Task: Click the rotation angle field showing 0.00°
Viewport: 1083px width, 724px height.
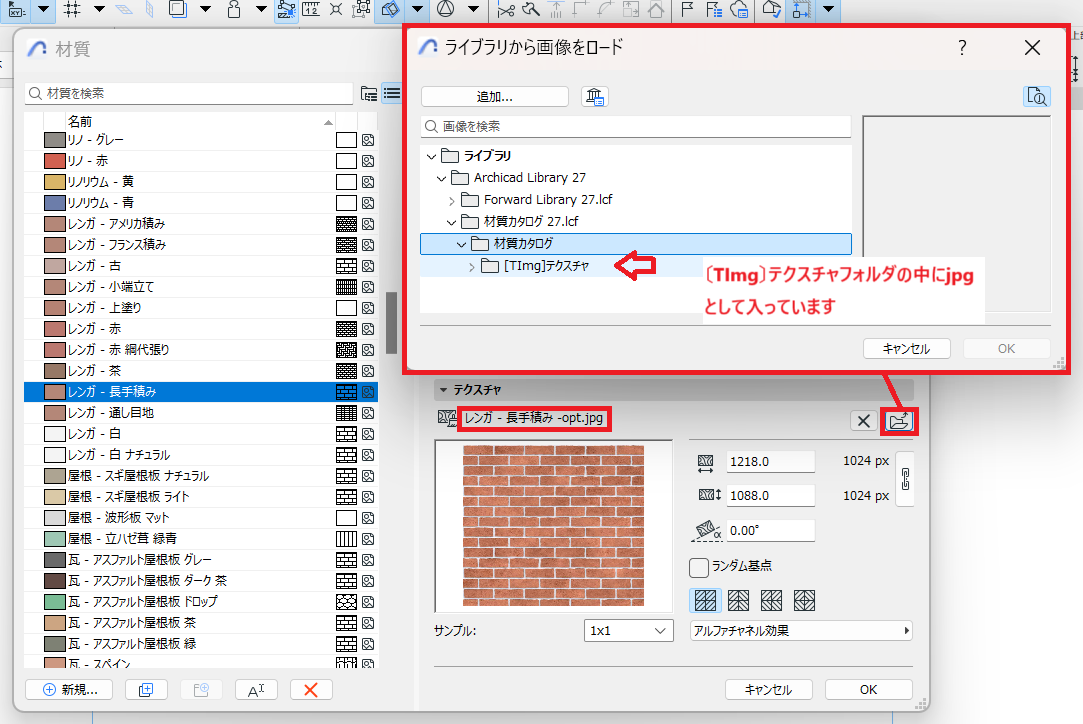Action: (x=771, y=531)
